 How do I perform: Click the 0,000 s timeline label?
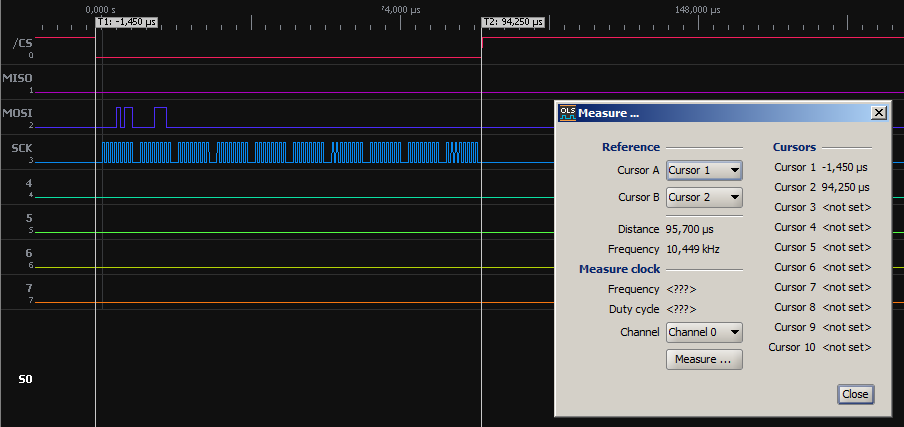(x=100, y=10)
